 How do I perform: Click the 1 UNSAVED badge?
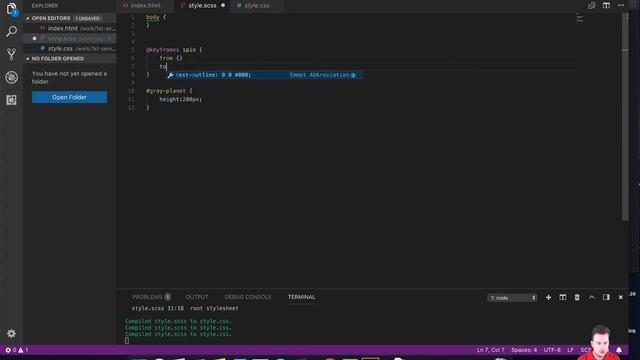tap(88, 18)
